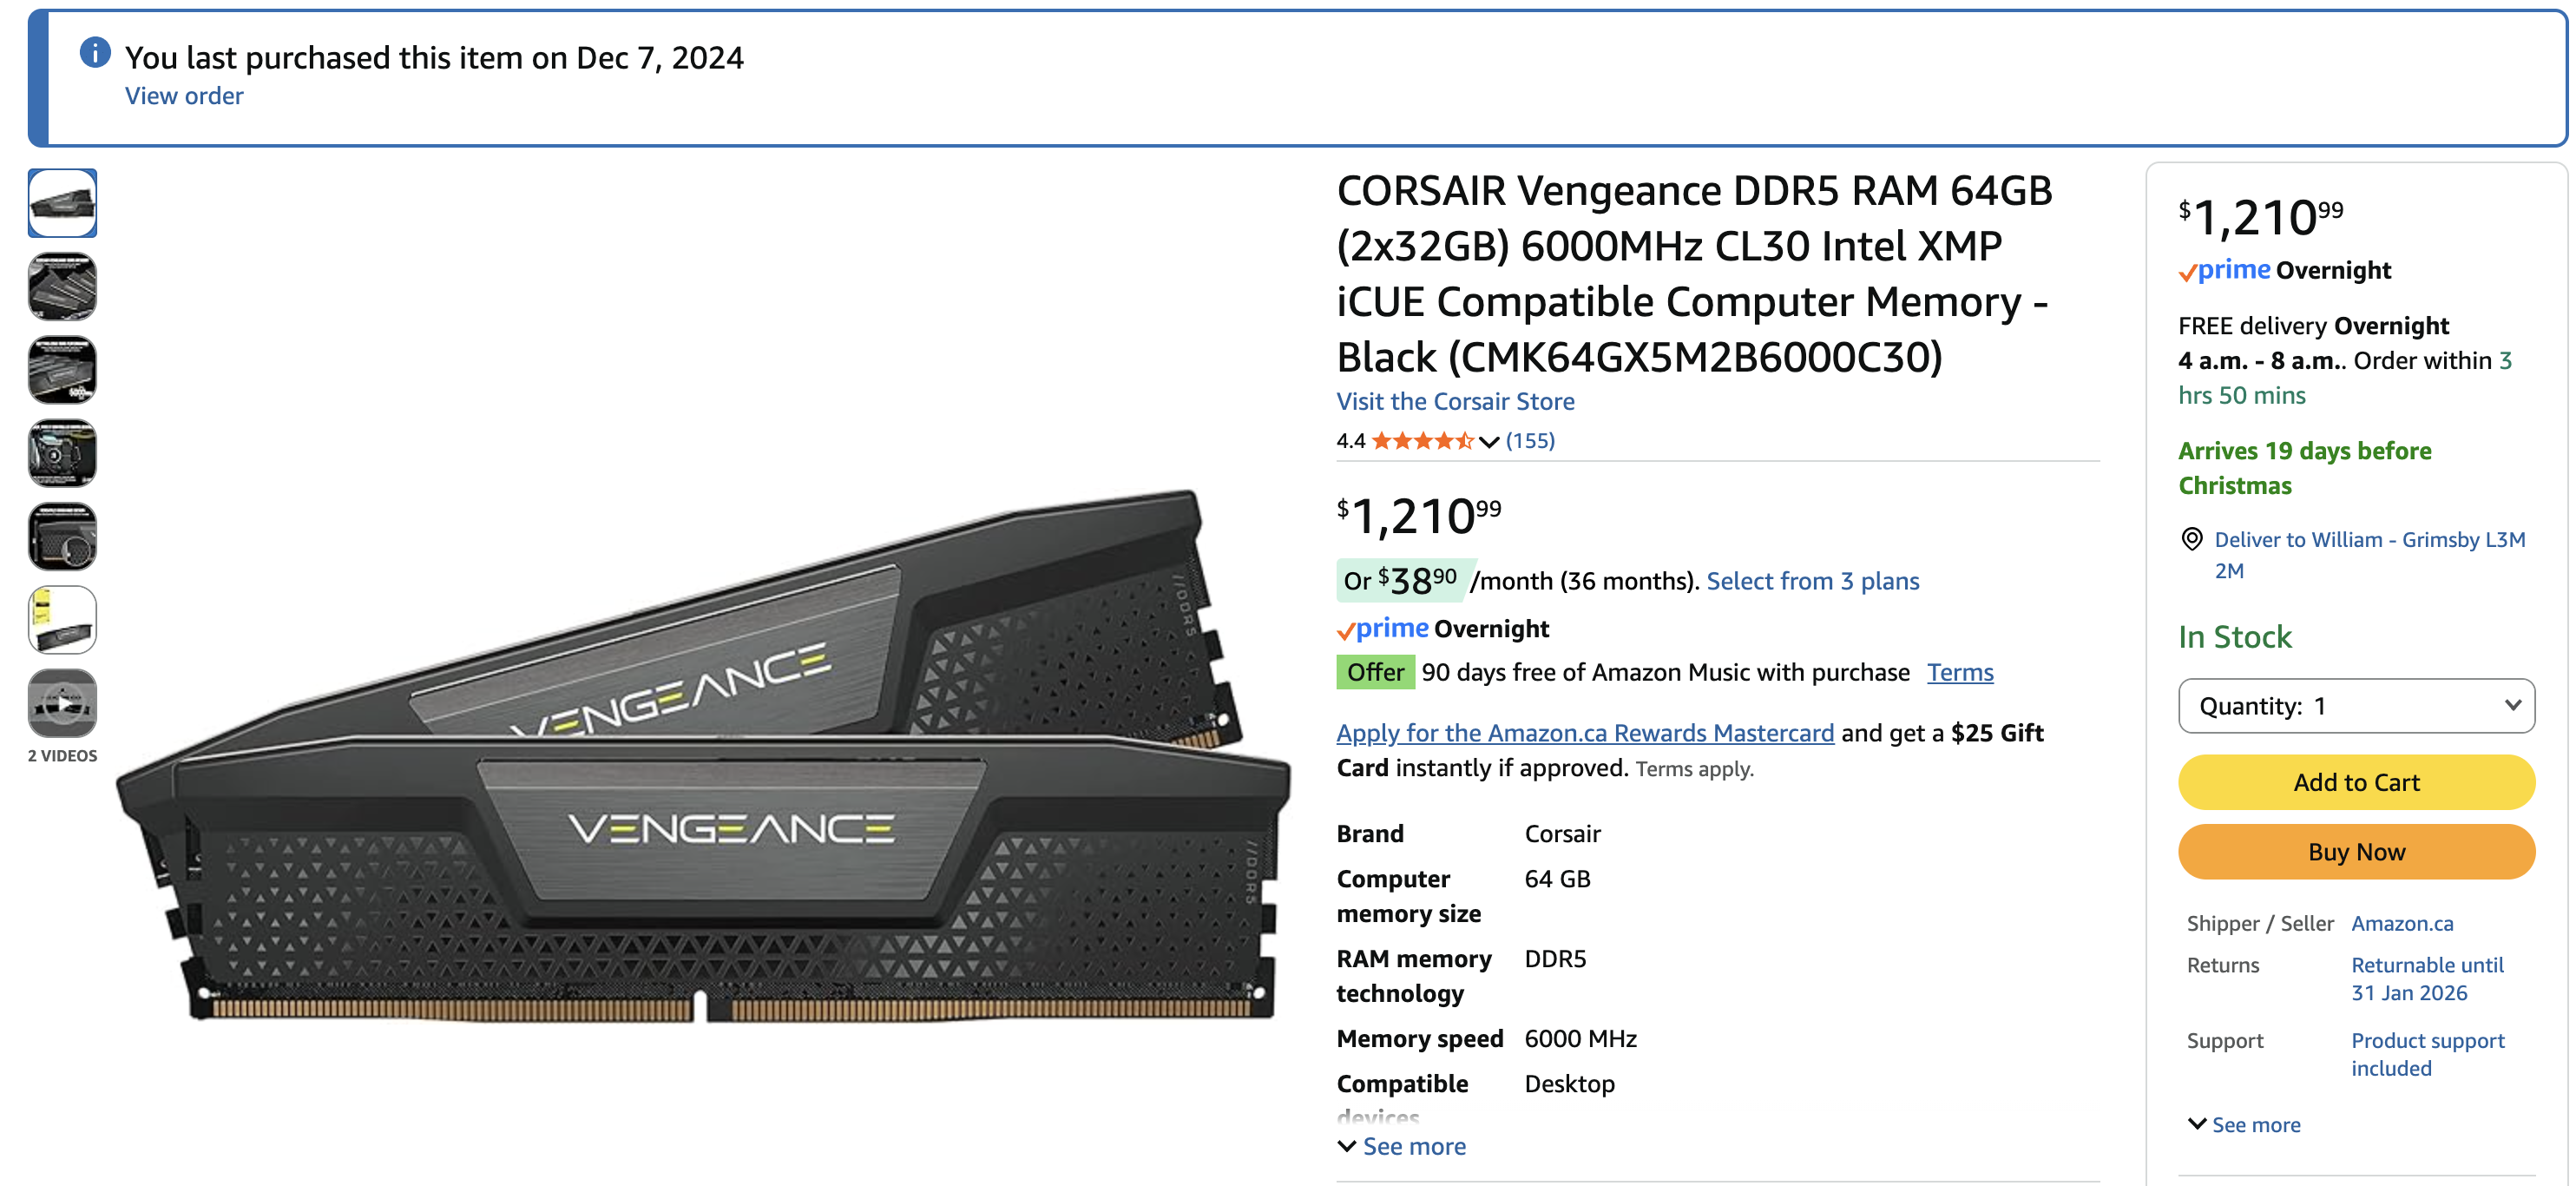Select the first product image thumbnail
2576x1186 pixels.
(62, 203)
